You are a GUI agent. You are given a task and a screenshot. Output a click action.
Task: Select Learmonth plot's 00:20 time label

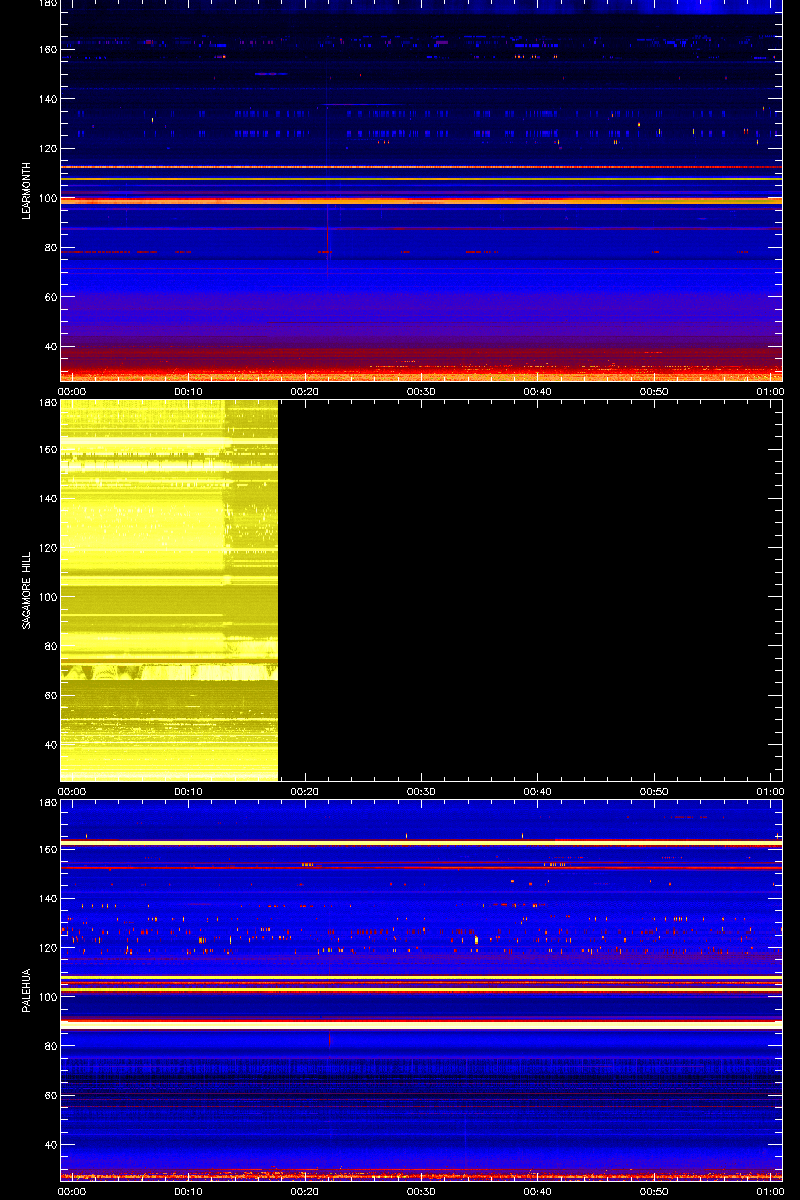[305, 392]
